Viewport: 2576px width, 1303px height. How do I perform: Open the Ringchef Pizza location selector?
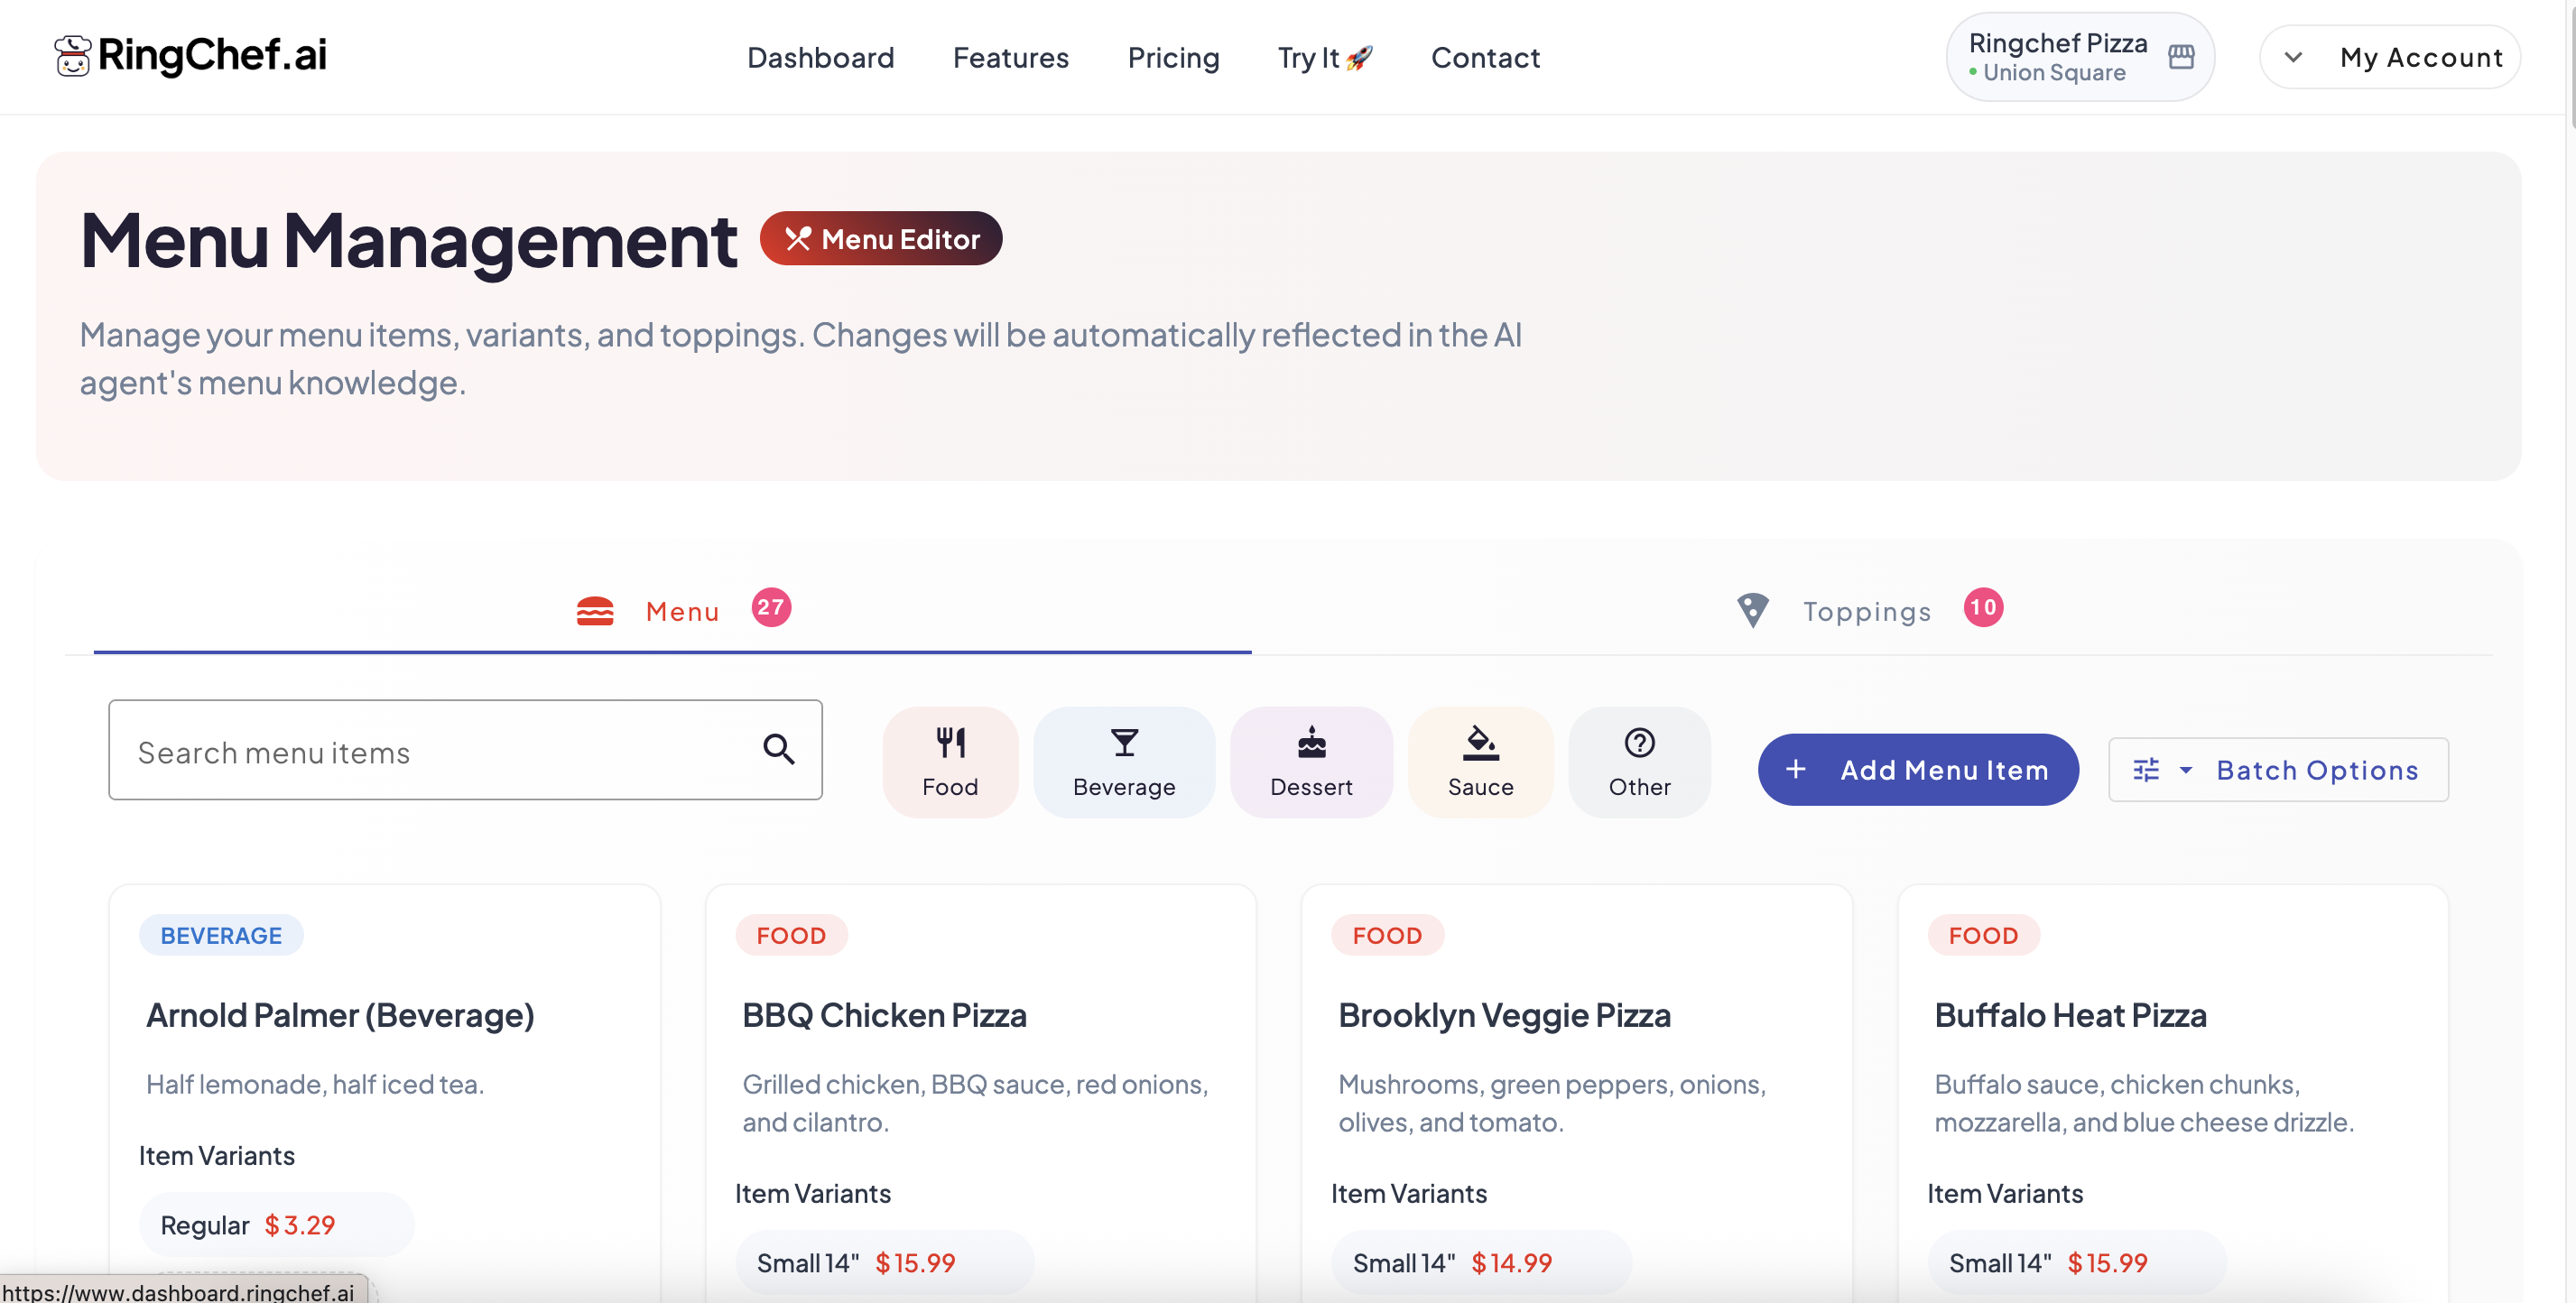2080,57
